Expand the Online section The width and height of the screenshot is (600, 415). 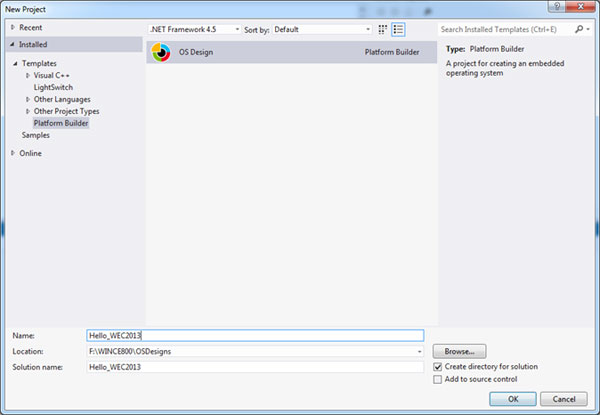coord(13,153)
